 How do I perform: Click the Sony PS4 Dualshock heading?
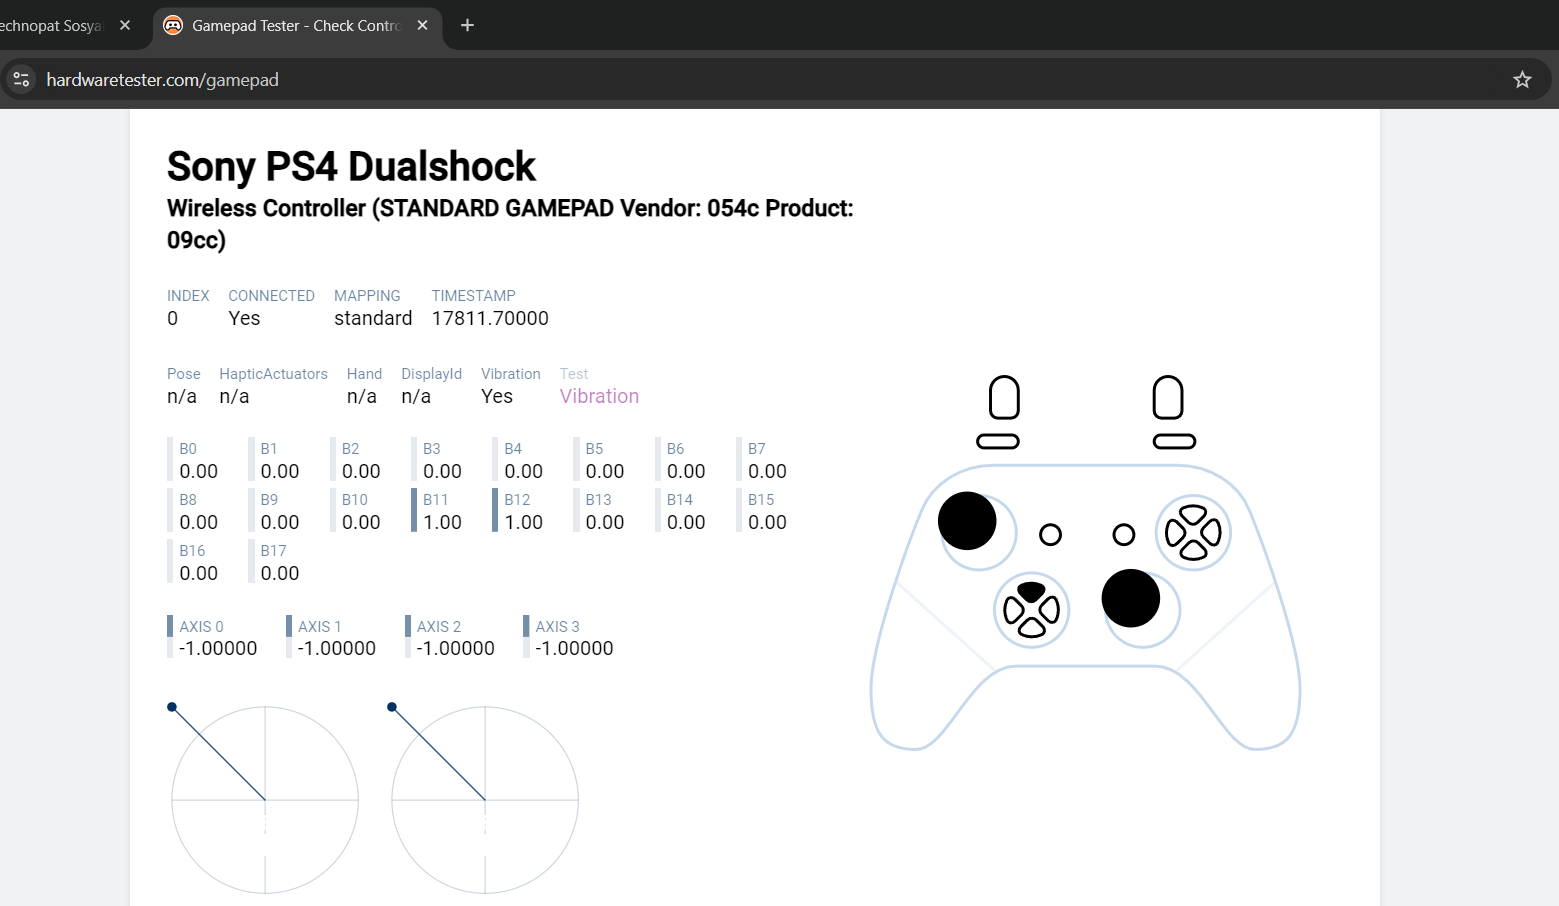(x=351, y=166)
